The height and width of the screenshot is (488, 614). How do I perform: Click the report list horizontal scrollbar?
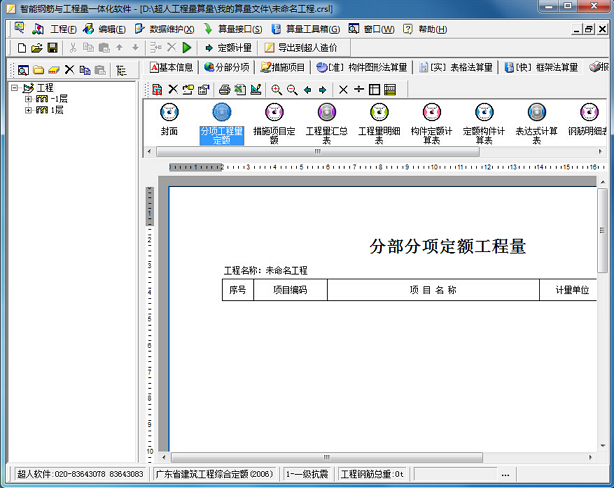(x=318, y=152)
